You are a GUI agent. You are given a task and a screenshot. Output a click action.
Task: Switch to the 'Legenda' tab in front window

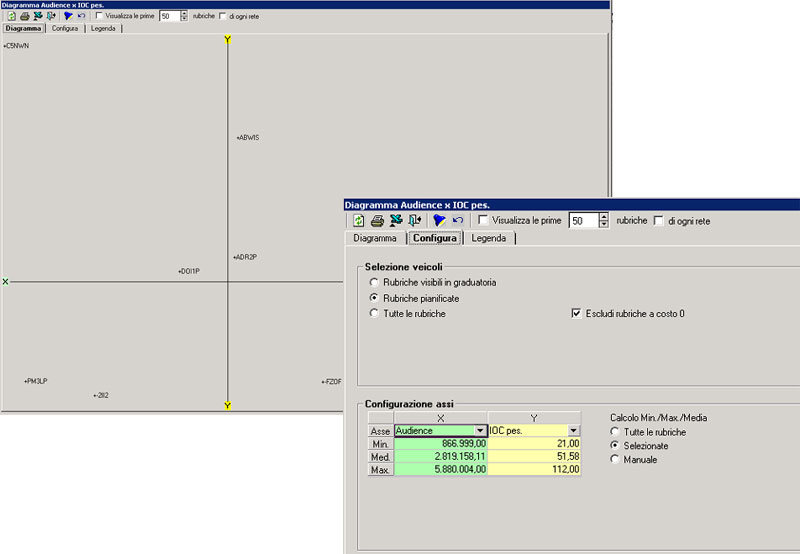tap(488, 239)
